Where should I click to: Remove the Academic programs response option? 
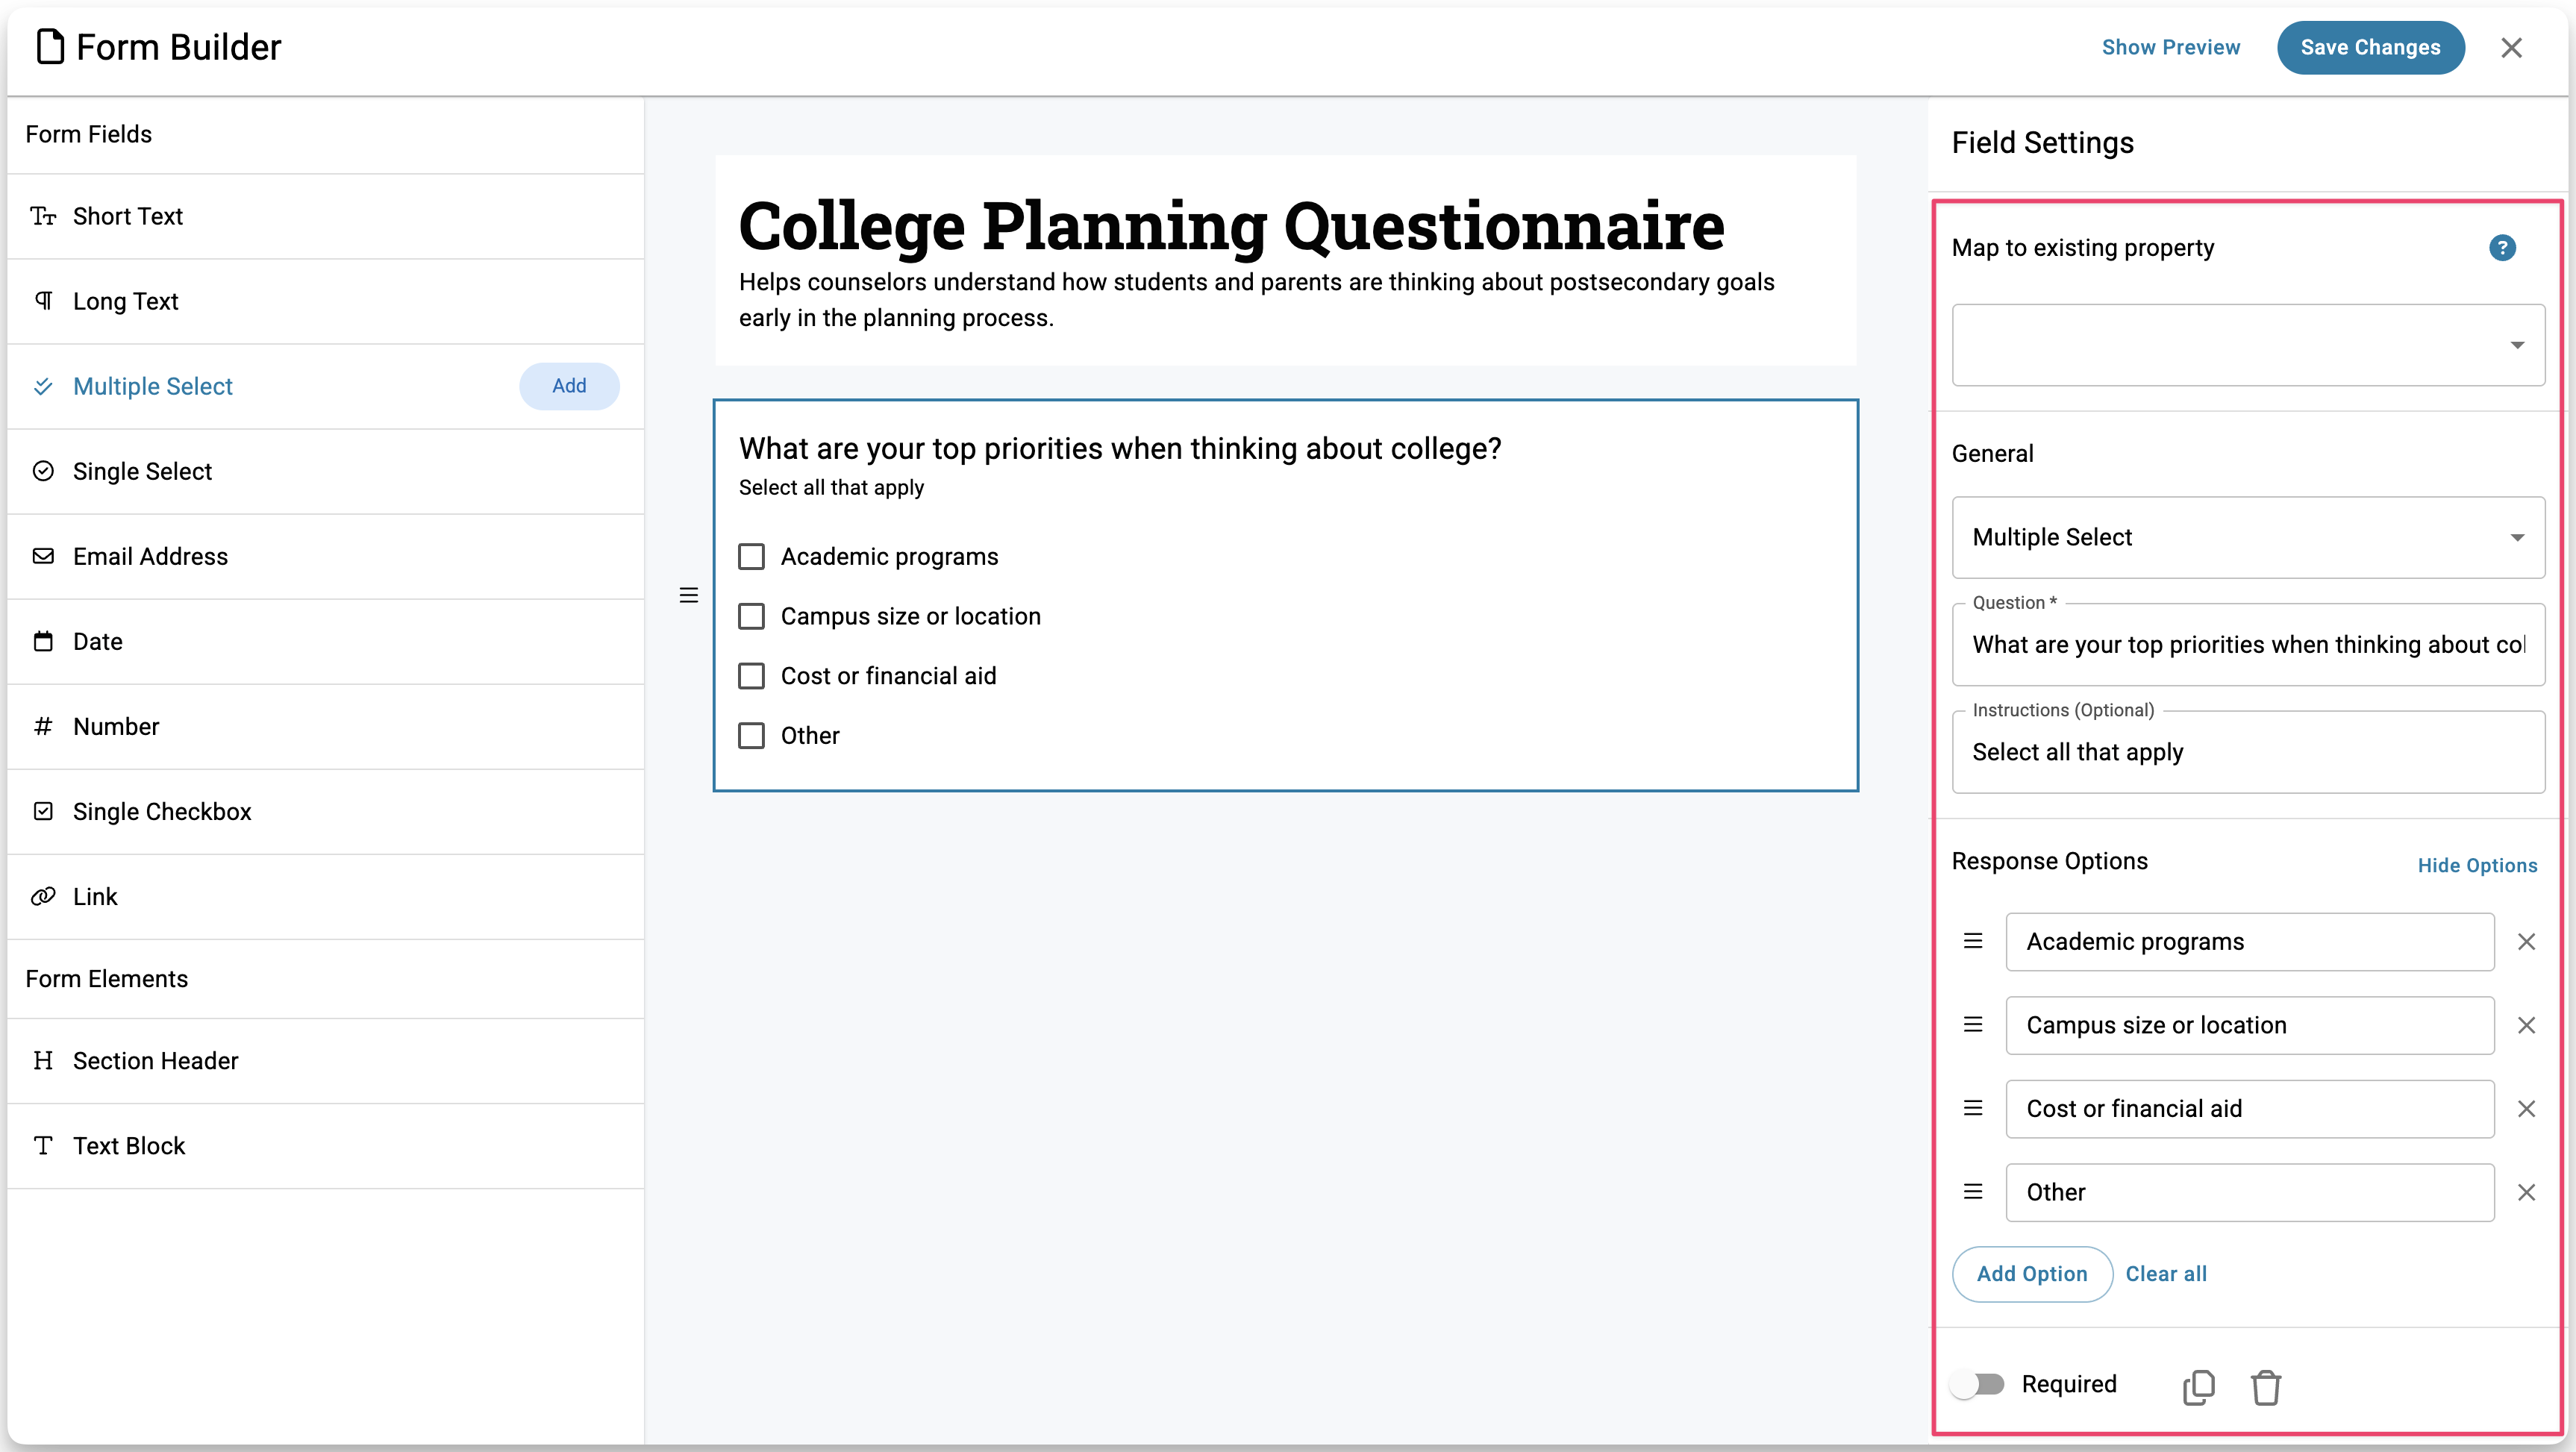point(2526,942)
